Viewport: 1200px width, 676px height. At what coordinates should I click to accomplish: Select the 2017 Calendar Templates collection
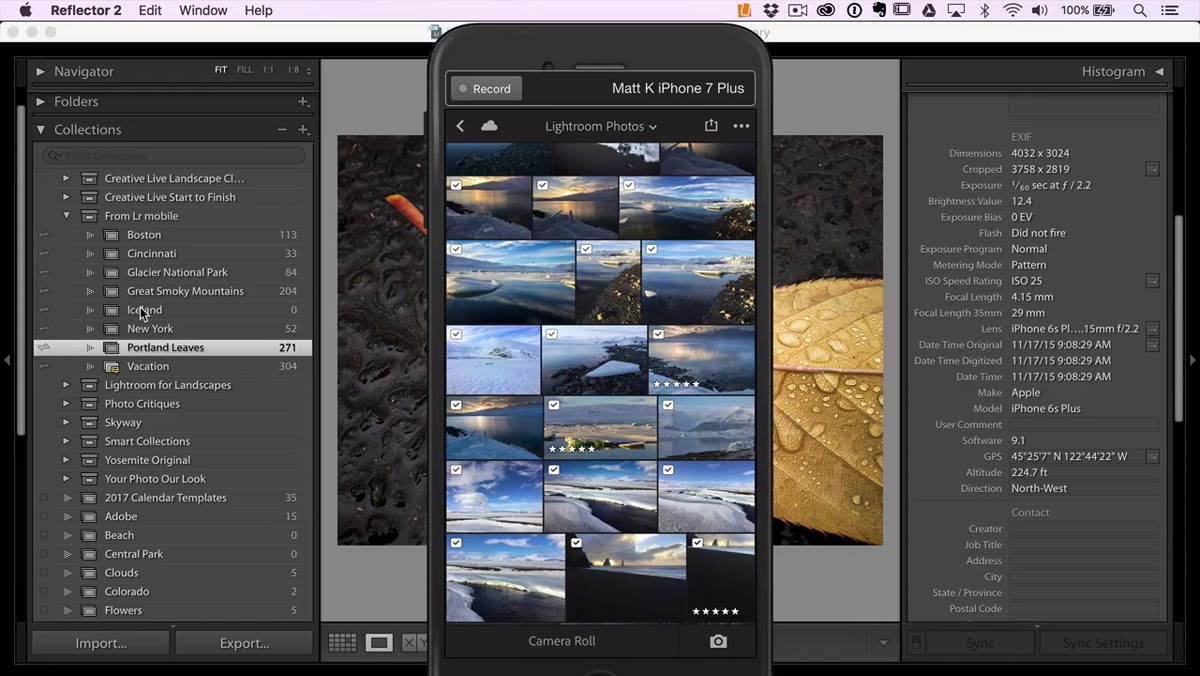click(173, 498)
